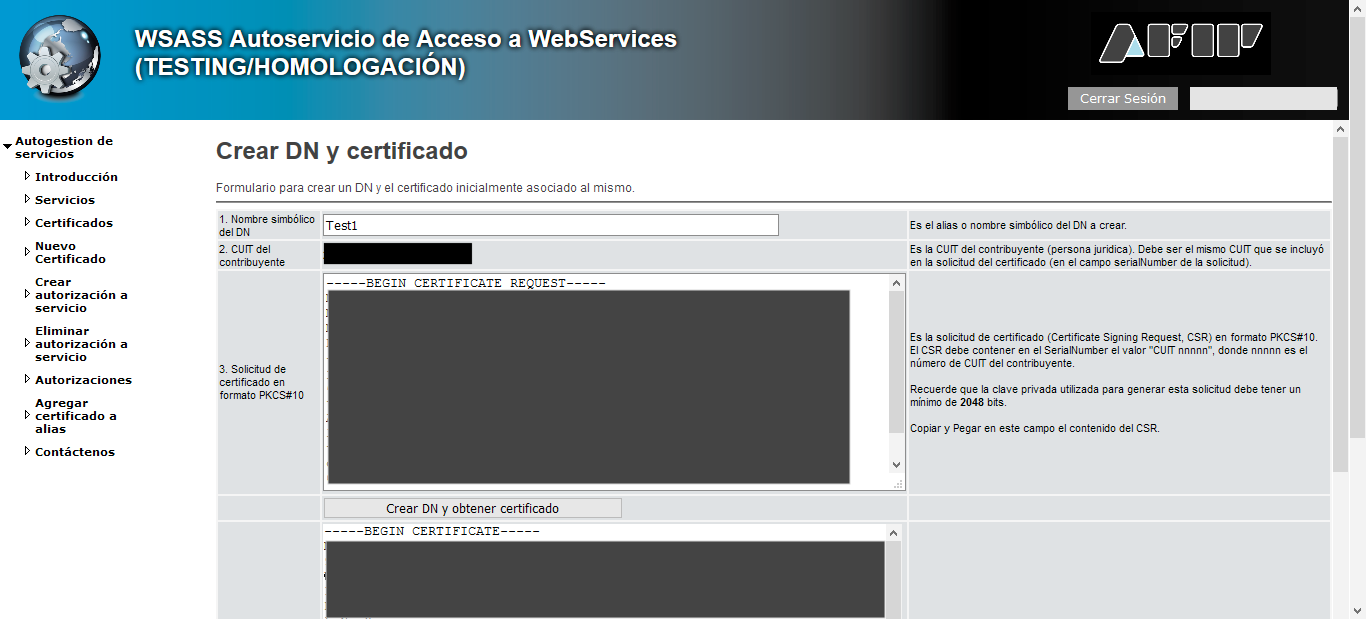Click Crear DN y obtener certificado button
The height and width of the screenshot is (632, 1366).
[x=472, y=508]
